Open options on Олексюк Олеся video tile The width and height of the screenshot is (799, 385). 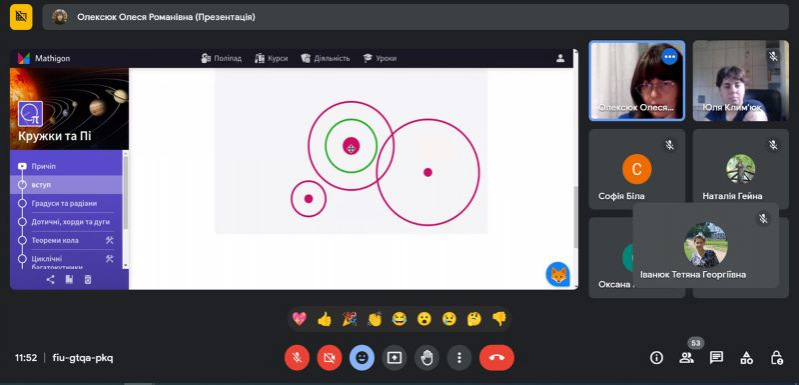[669, 57]
